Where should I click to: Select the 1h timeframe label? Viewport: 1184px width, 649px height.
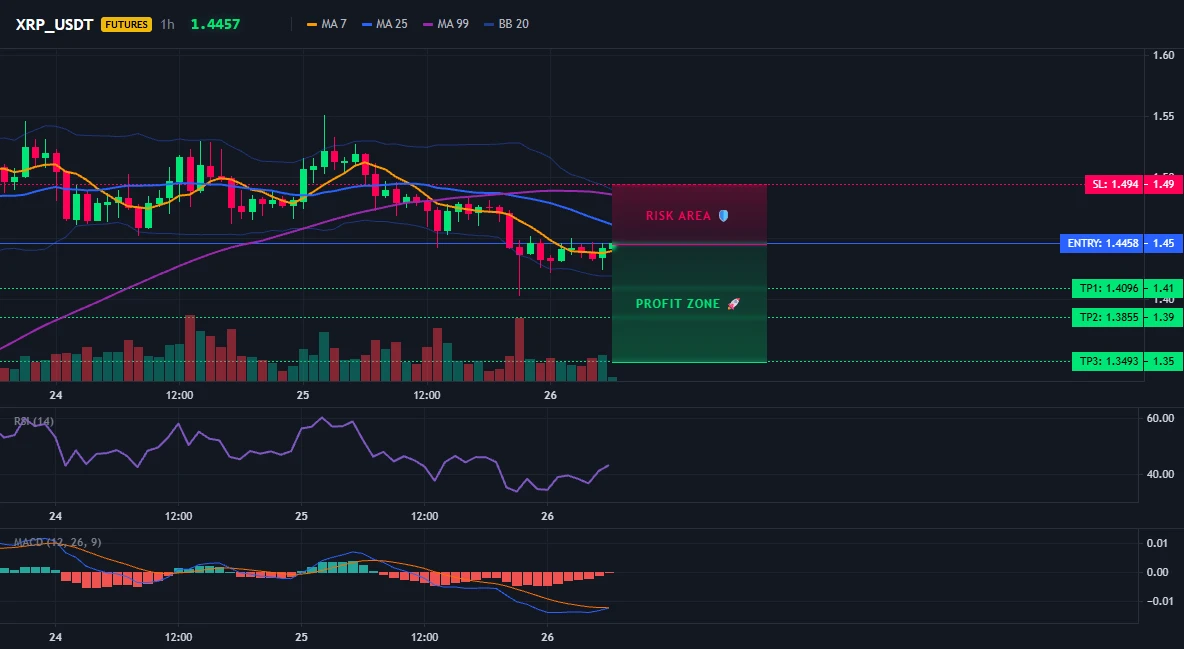[x=168, y=24]
